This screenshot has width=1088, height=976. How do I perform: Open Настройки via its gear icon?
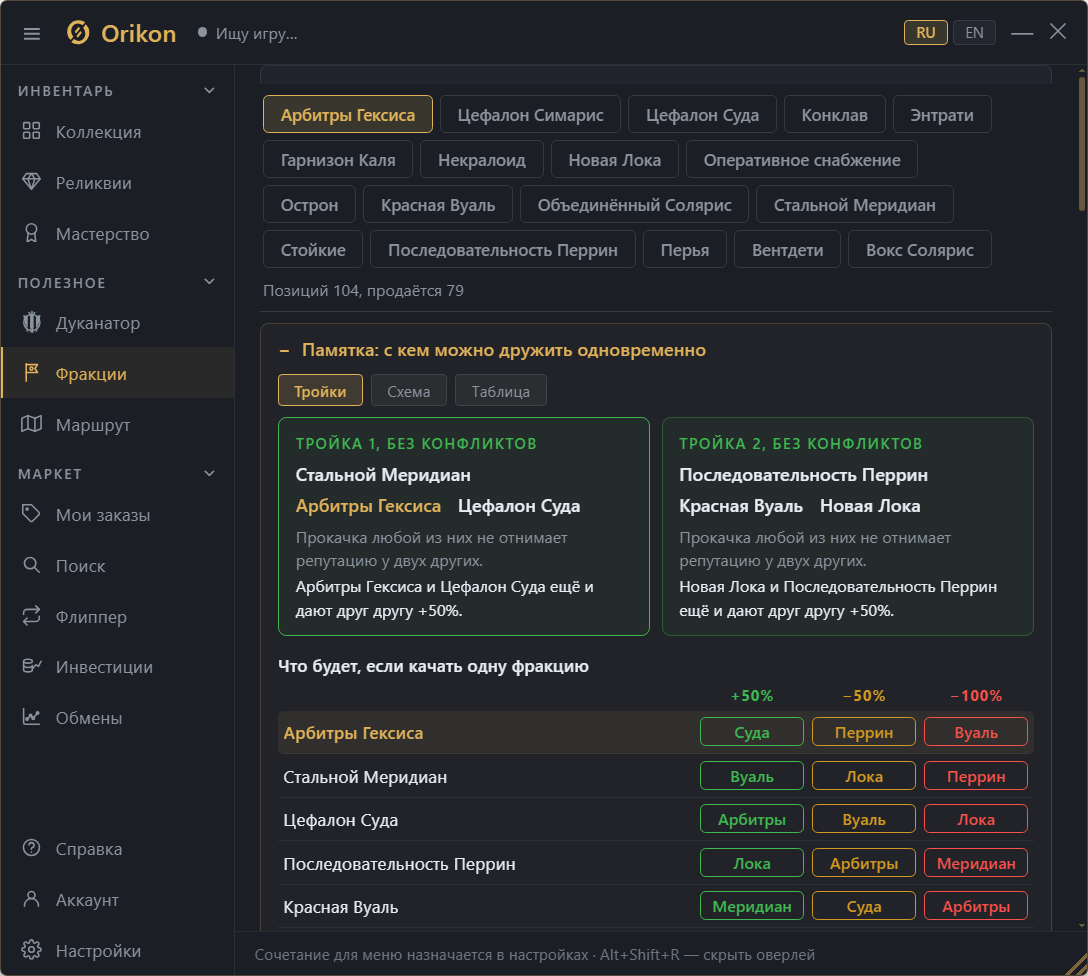(x=31, y=950)
